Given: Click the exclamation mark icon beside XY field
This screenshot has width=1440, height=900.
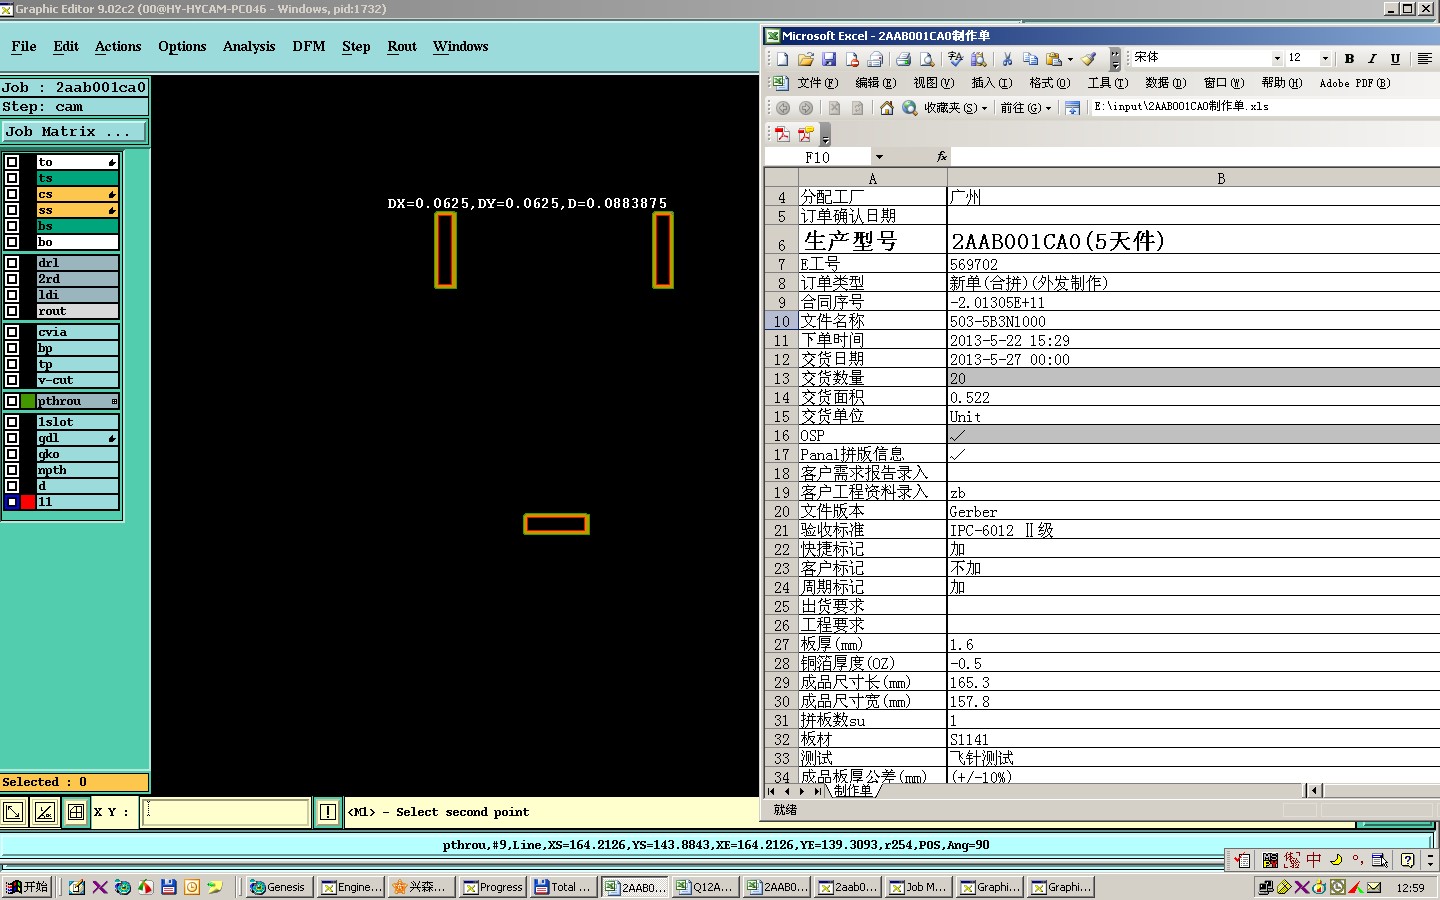Looking at the screenshot, I should point(328,812).
